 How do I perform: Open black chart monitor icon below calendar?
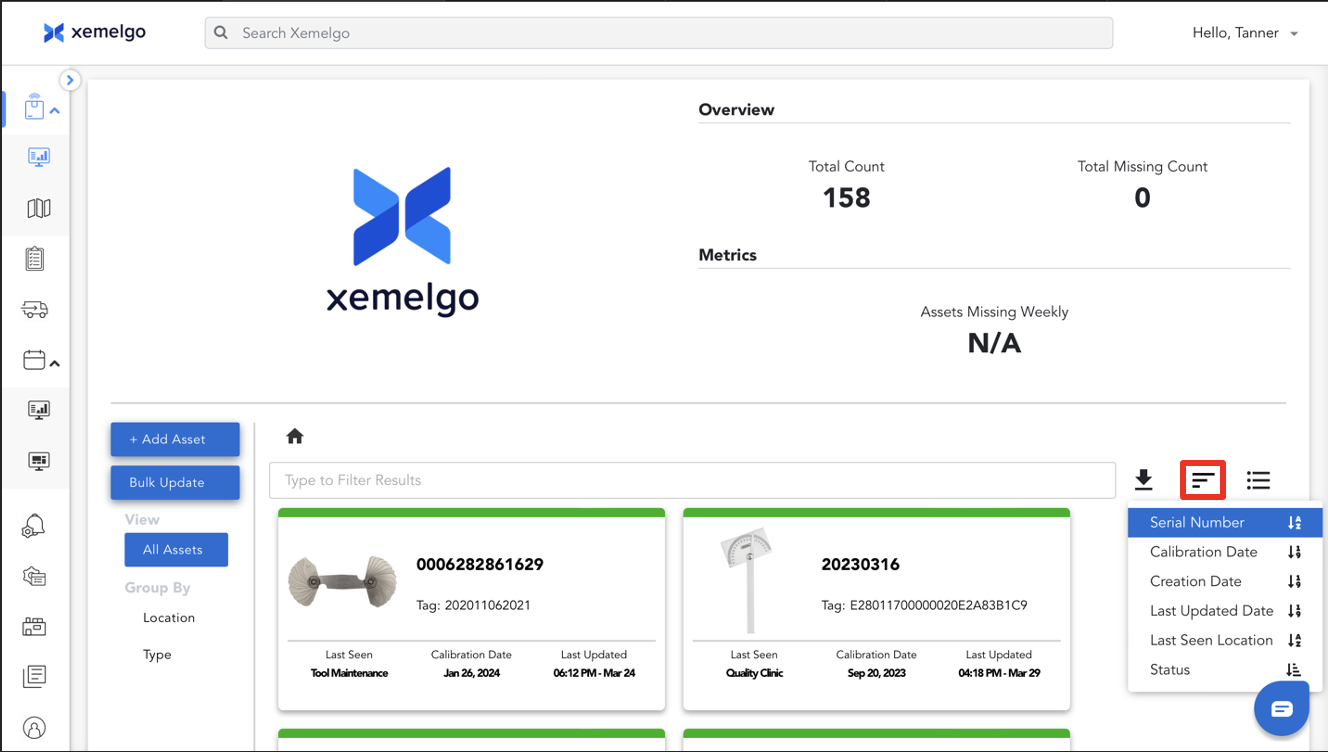tap(39, 410)
